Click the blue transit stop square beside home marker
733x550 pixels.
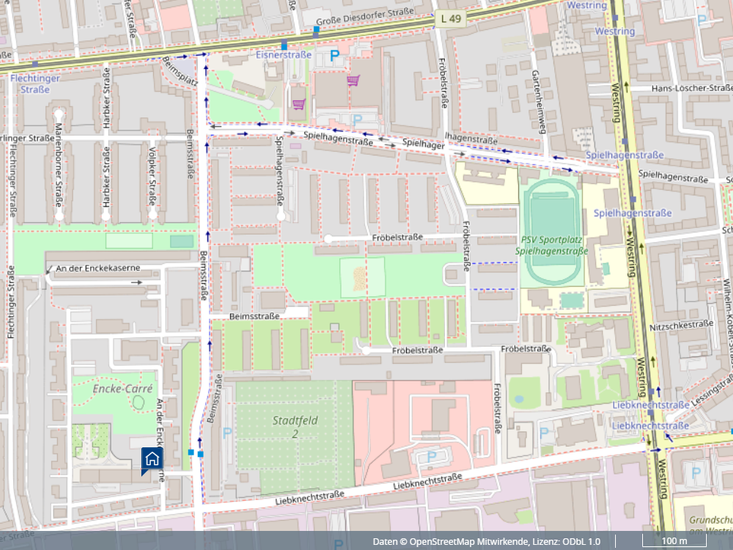click(x=201, y=454)
